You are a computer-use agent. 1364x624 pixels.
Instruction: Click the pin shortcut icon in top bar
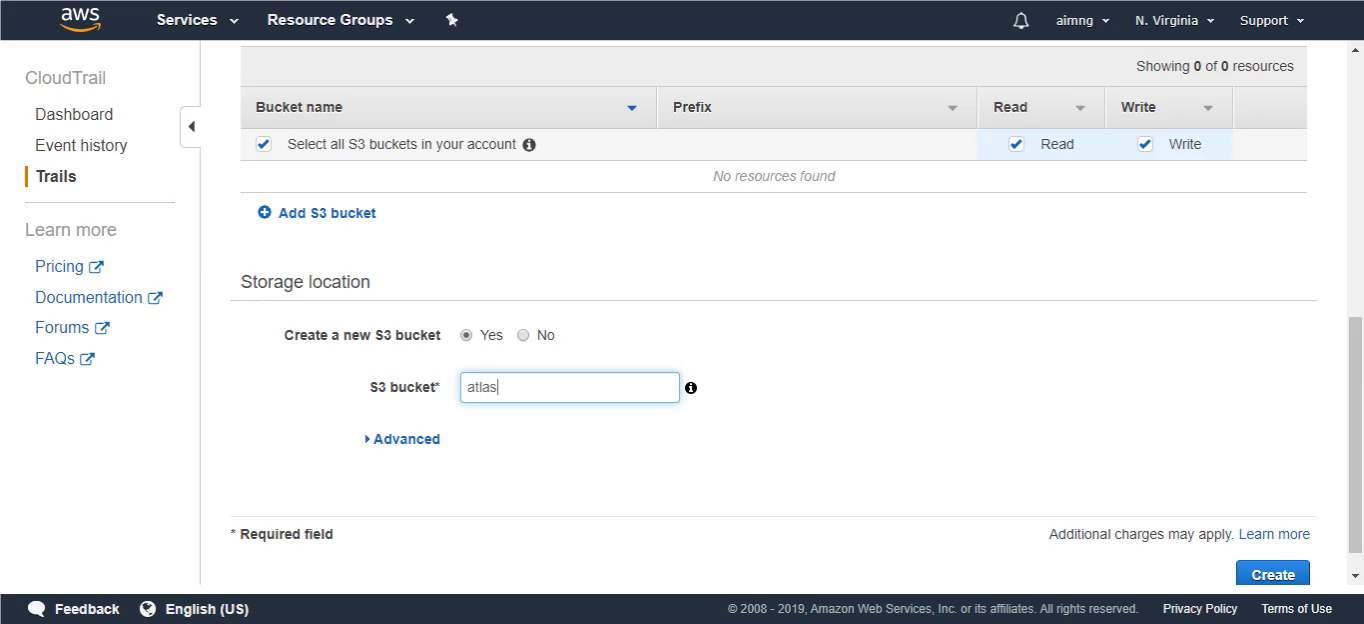pos(452,20)
